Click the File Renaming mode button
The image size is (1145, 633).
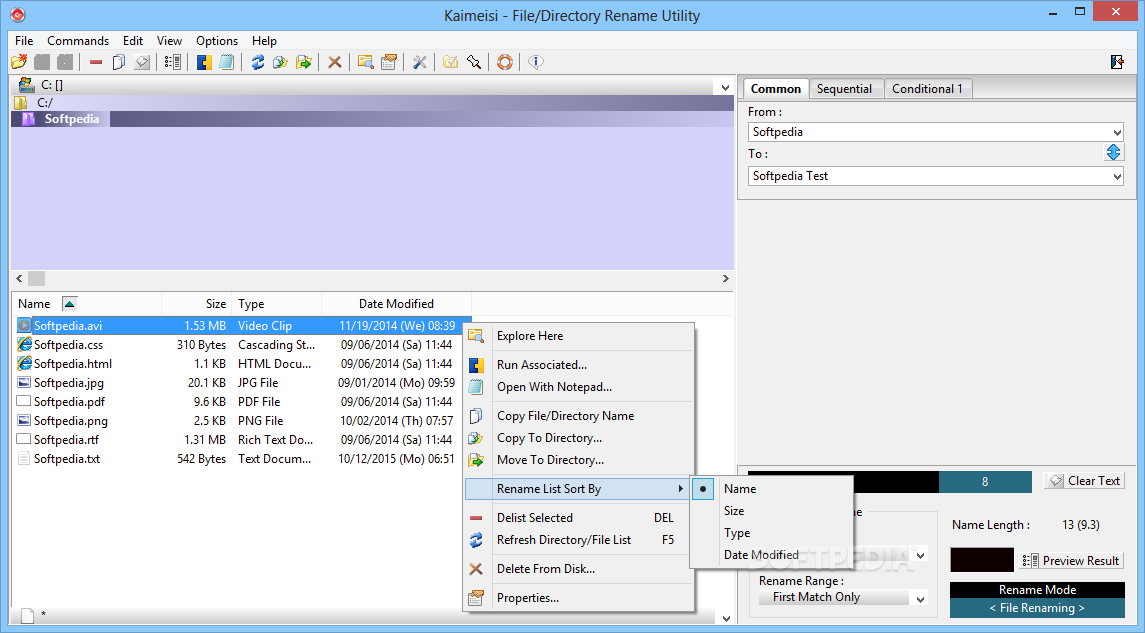coord(1037,607)
